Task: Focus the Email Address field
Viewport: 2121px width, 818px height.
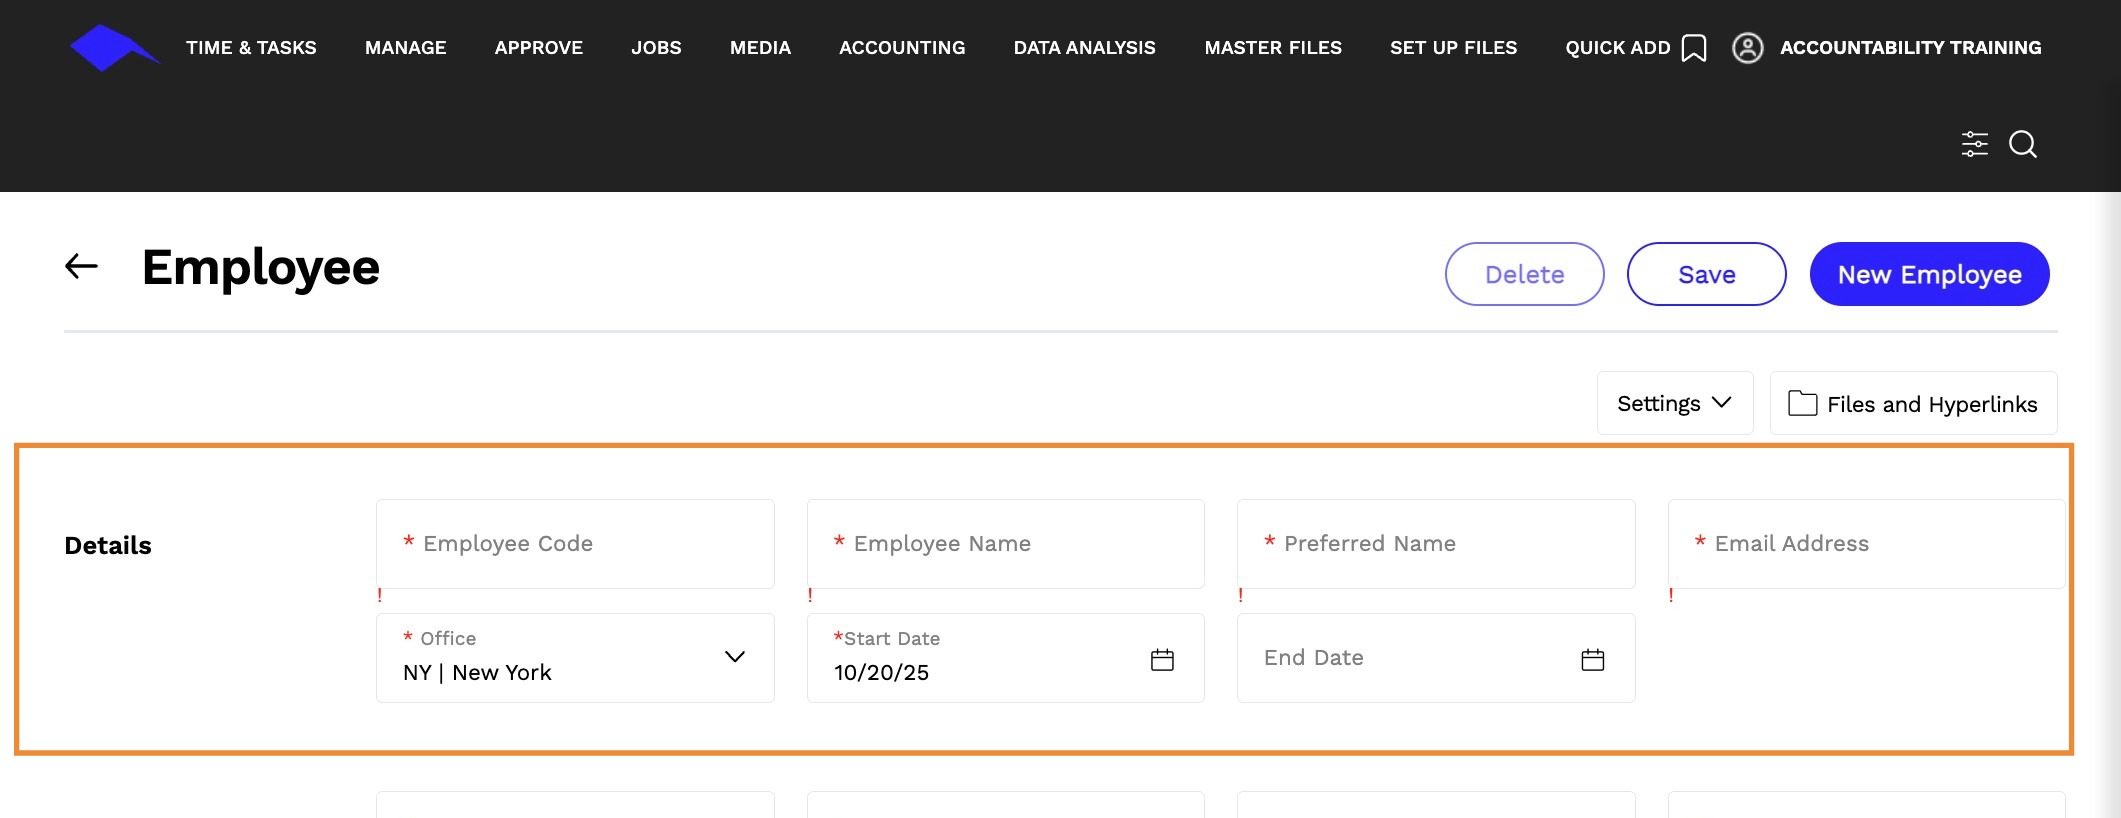Action: tap(1867, 544)
